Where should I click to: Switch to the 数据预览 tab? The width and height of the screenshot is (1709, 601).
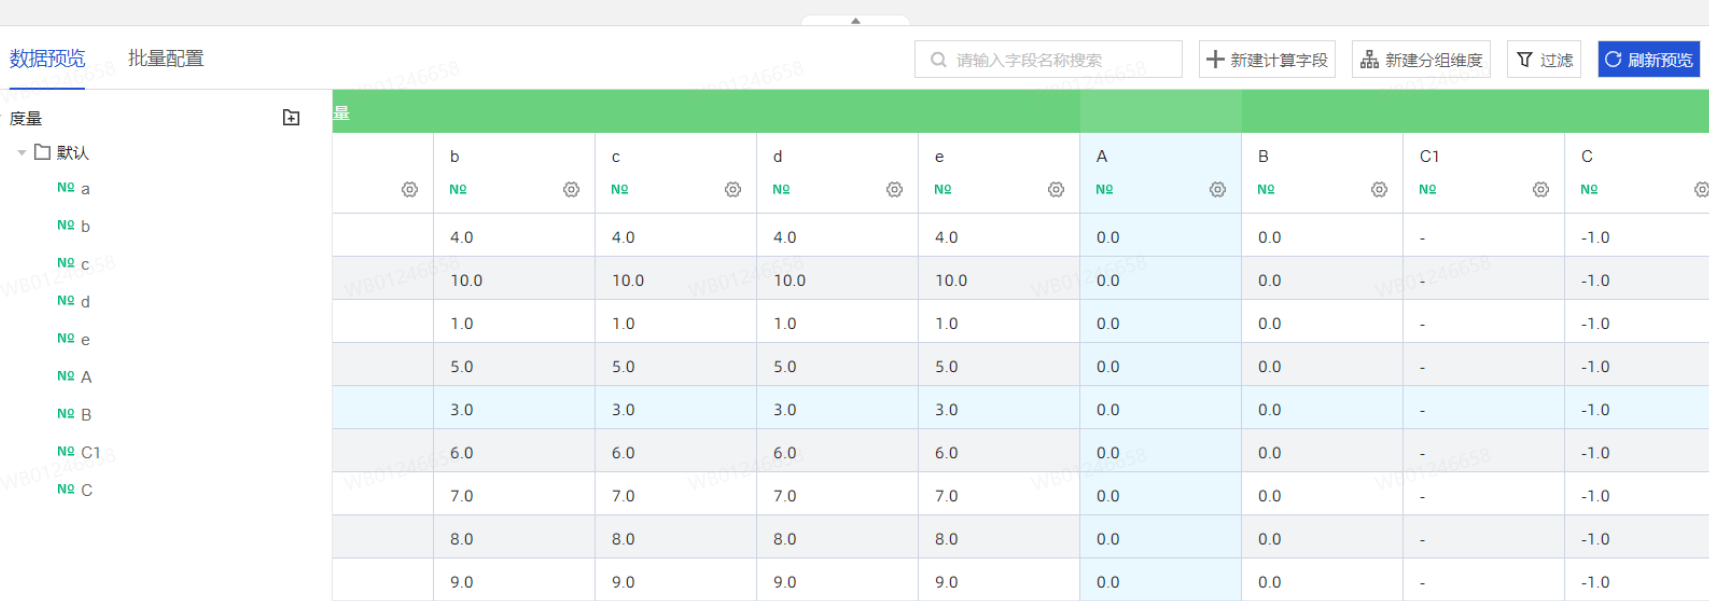[x=47, y=59]
